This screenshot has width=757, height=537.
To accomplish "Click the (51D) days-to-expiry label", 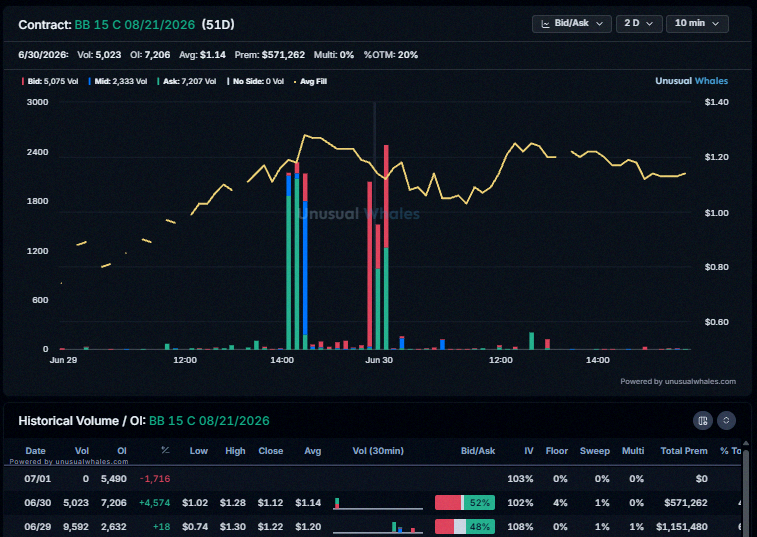I will [x=218, y=25].
